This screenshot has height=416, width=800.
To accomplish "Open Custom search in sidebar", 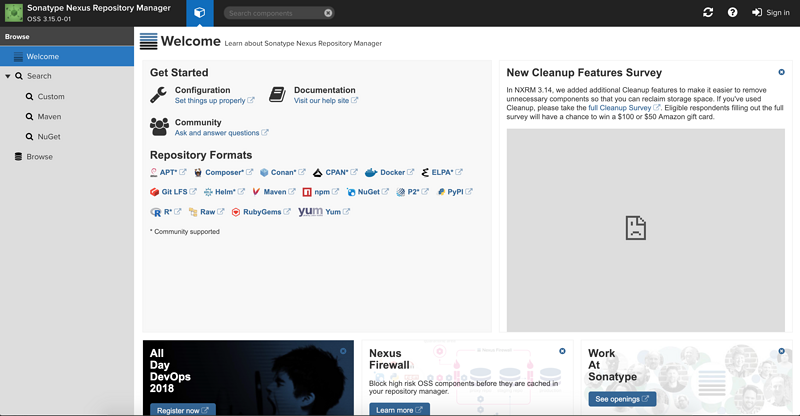I will click(51, 96).
